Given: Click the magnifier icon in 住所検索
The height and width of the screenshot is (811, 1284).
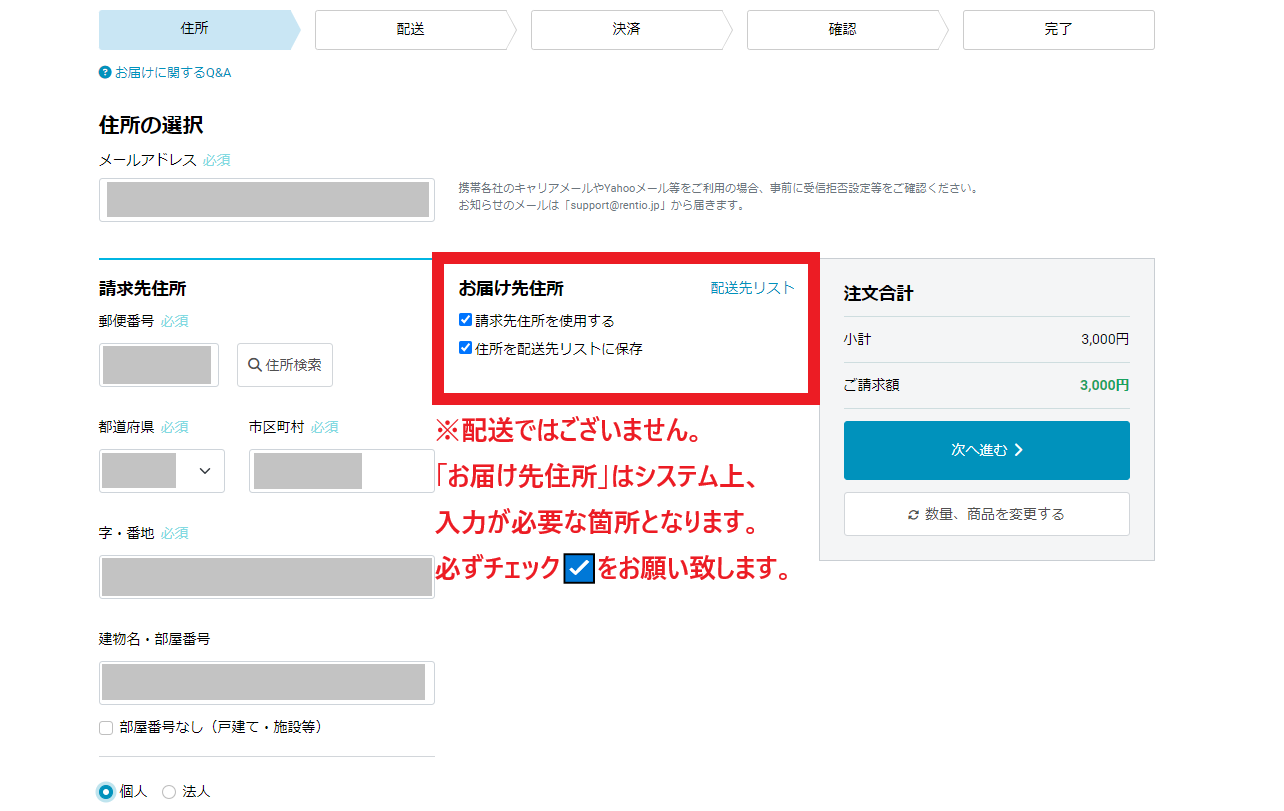Looking at the screenshot, I should pos(255,365).
